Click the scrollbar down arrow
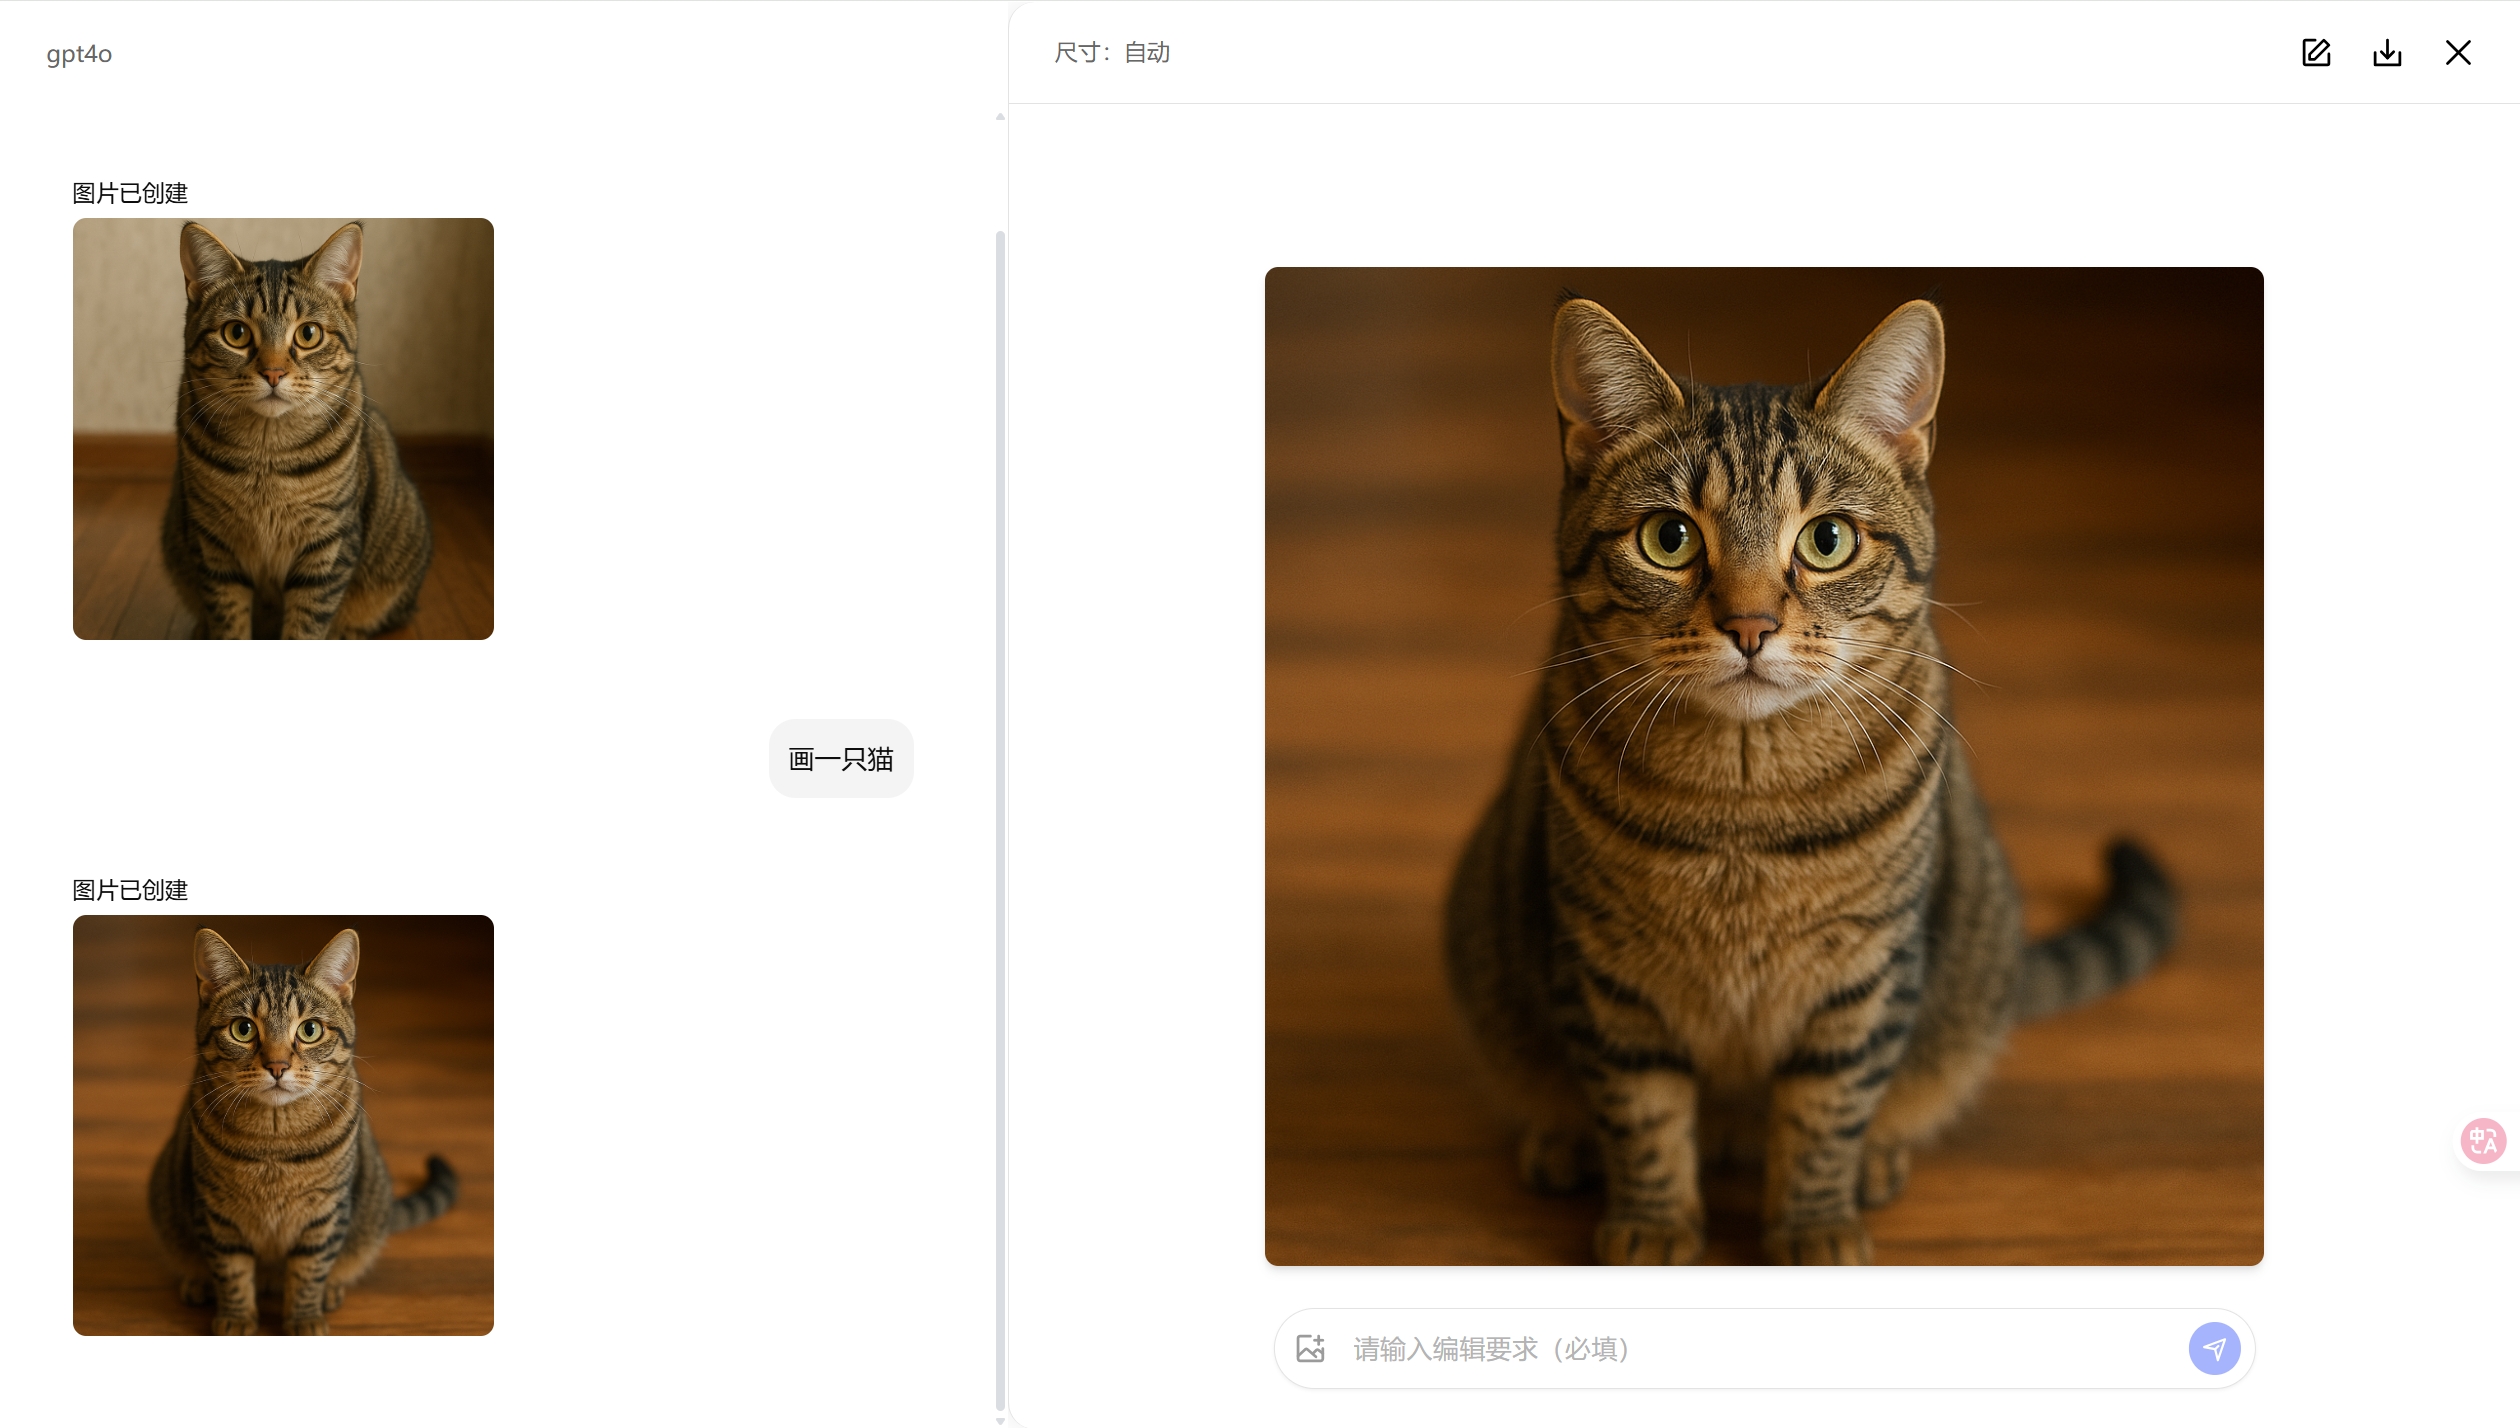Image resolution: width=2520 pixels, height=1428 pixels. [999, 1418]
